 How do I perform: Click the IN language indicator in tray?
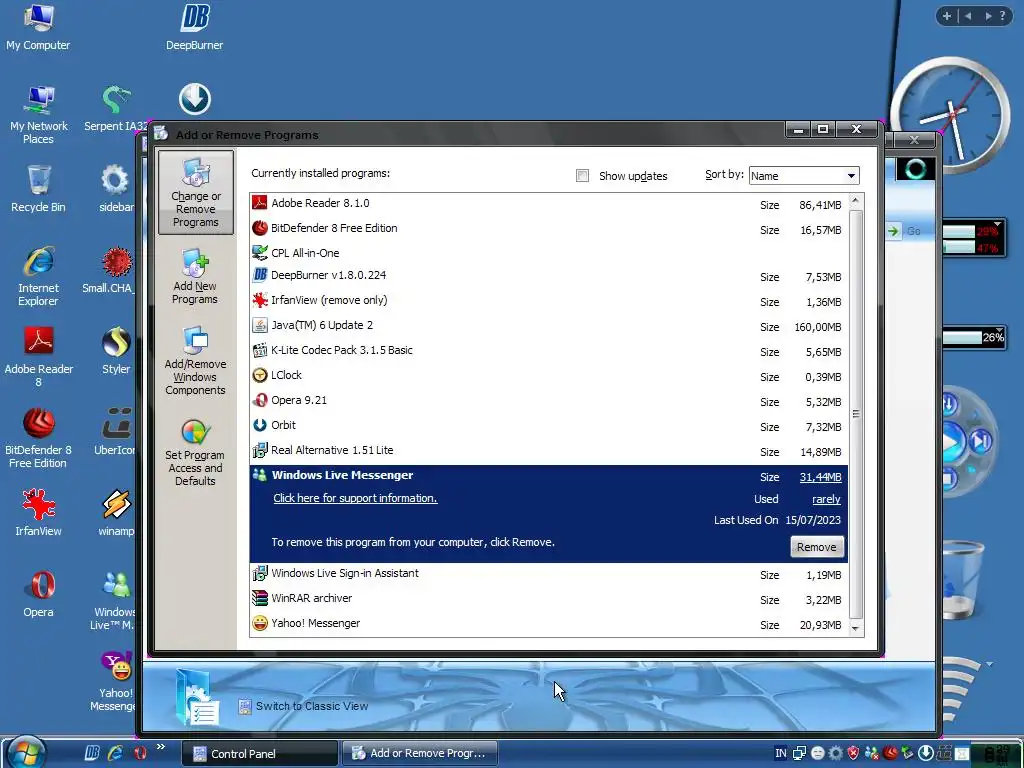click(x=780, y=753)
